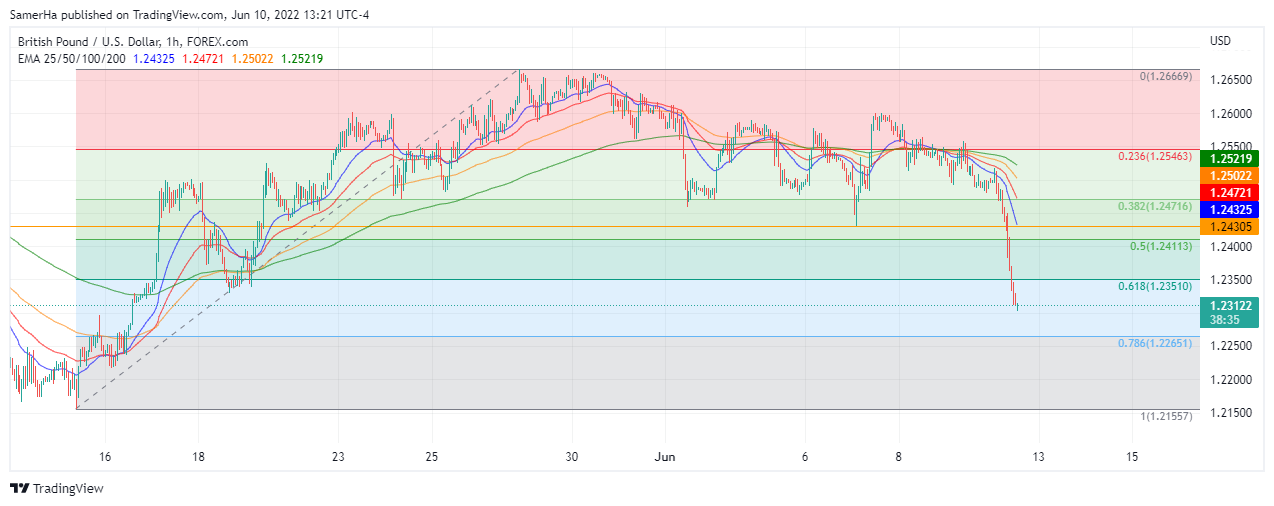
Task: Click the 0.382(1.24716) Fibonacci level label
Action: [1155, 206]
